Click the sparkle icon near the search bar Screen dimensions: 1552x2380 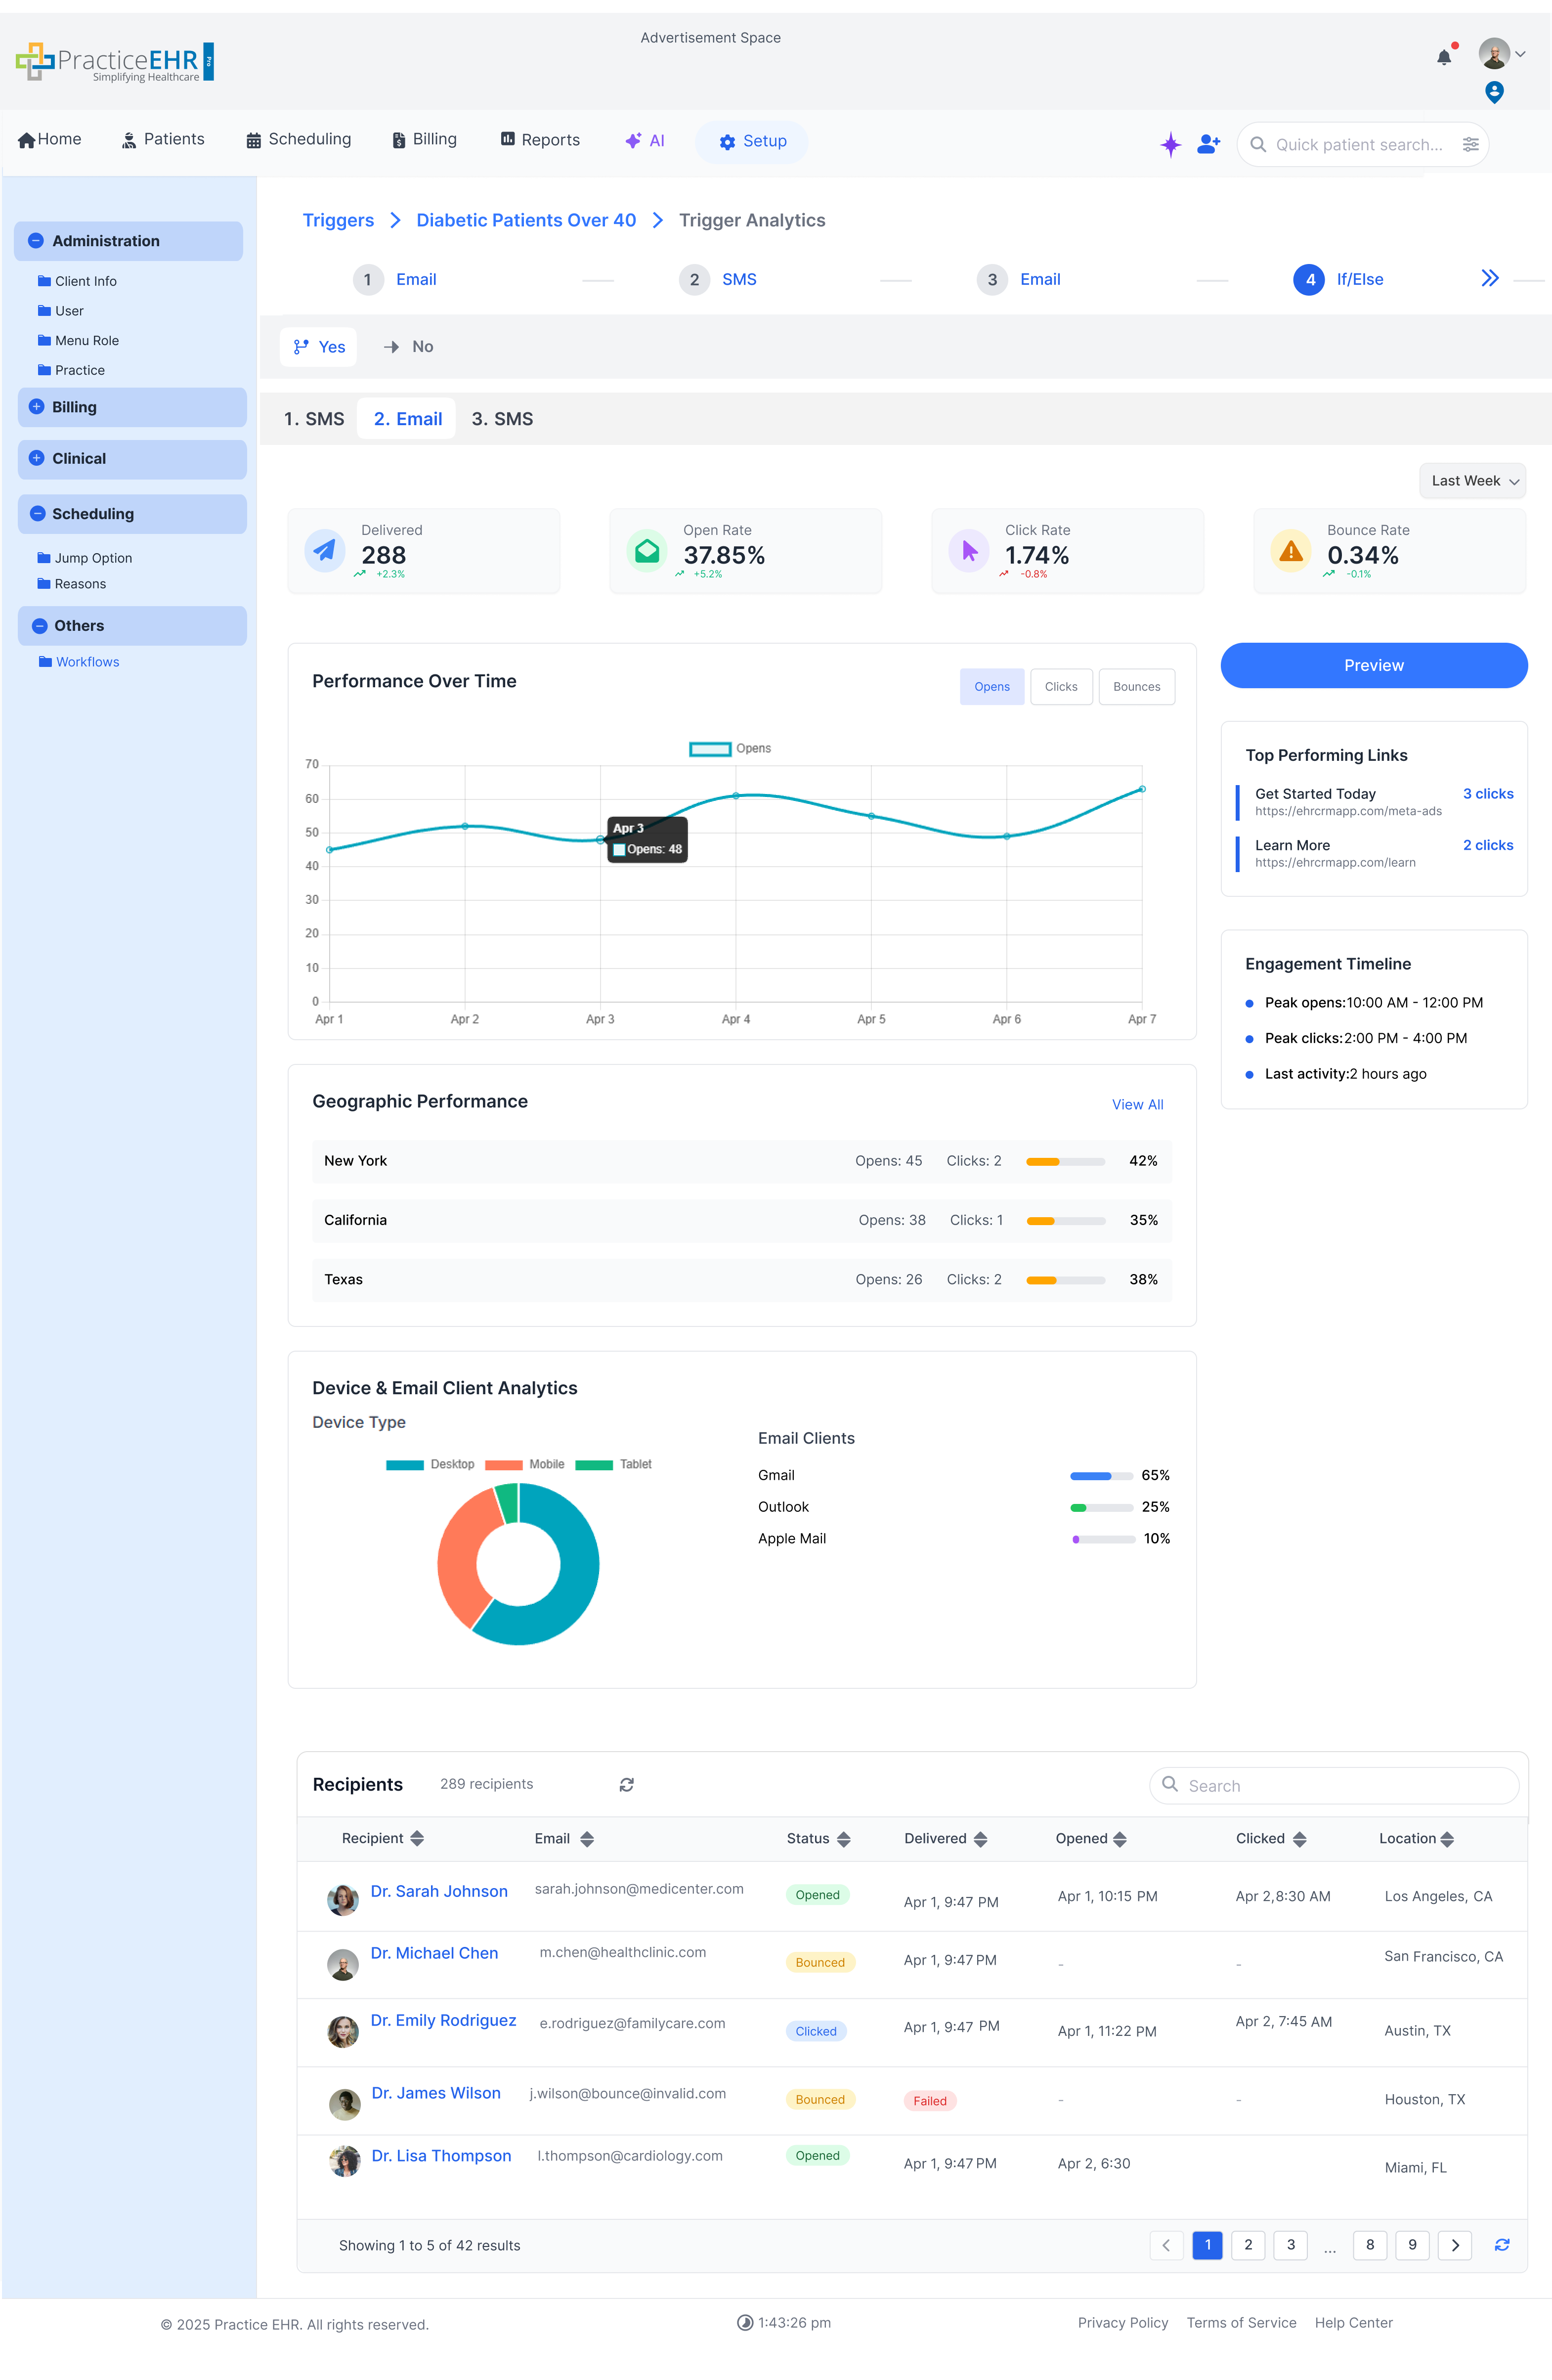1170,144
